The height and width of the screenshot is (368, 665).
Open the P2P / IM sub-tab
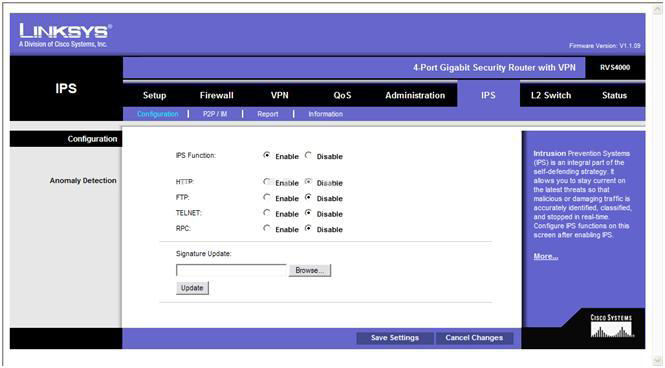coord(215,114)
